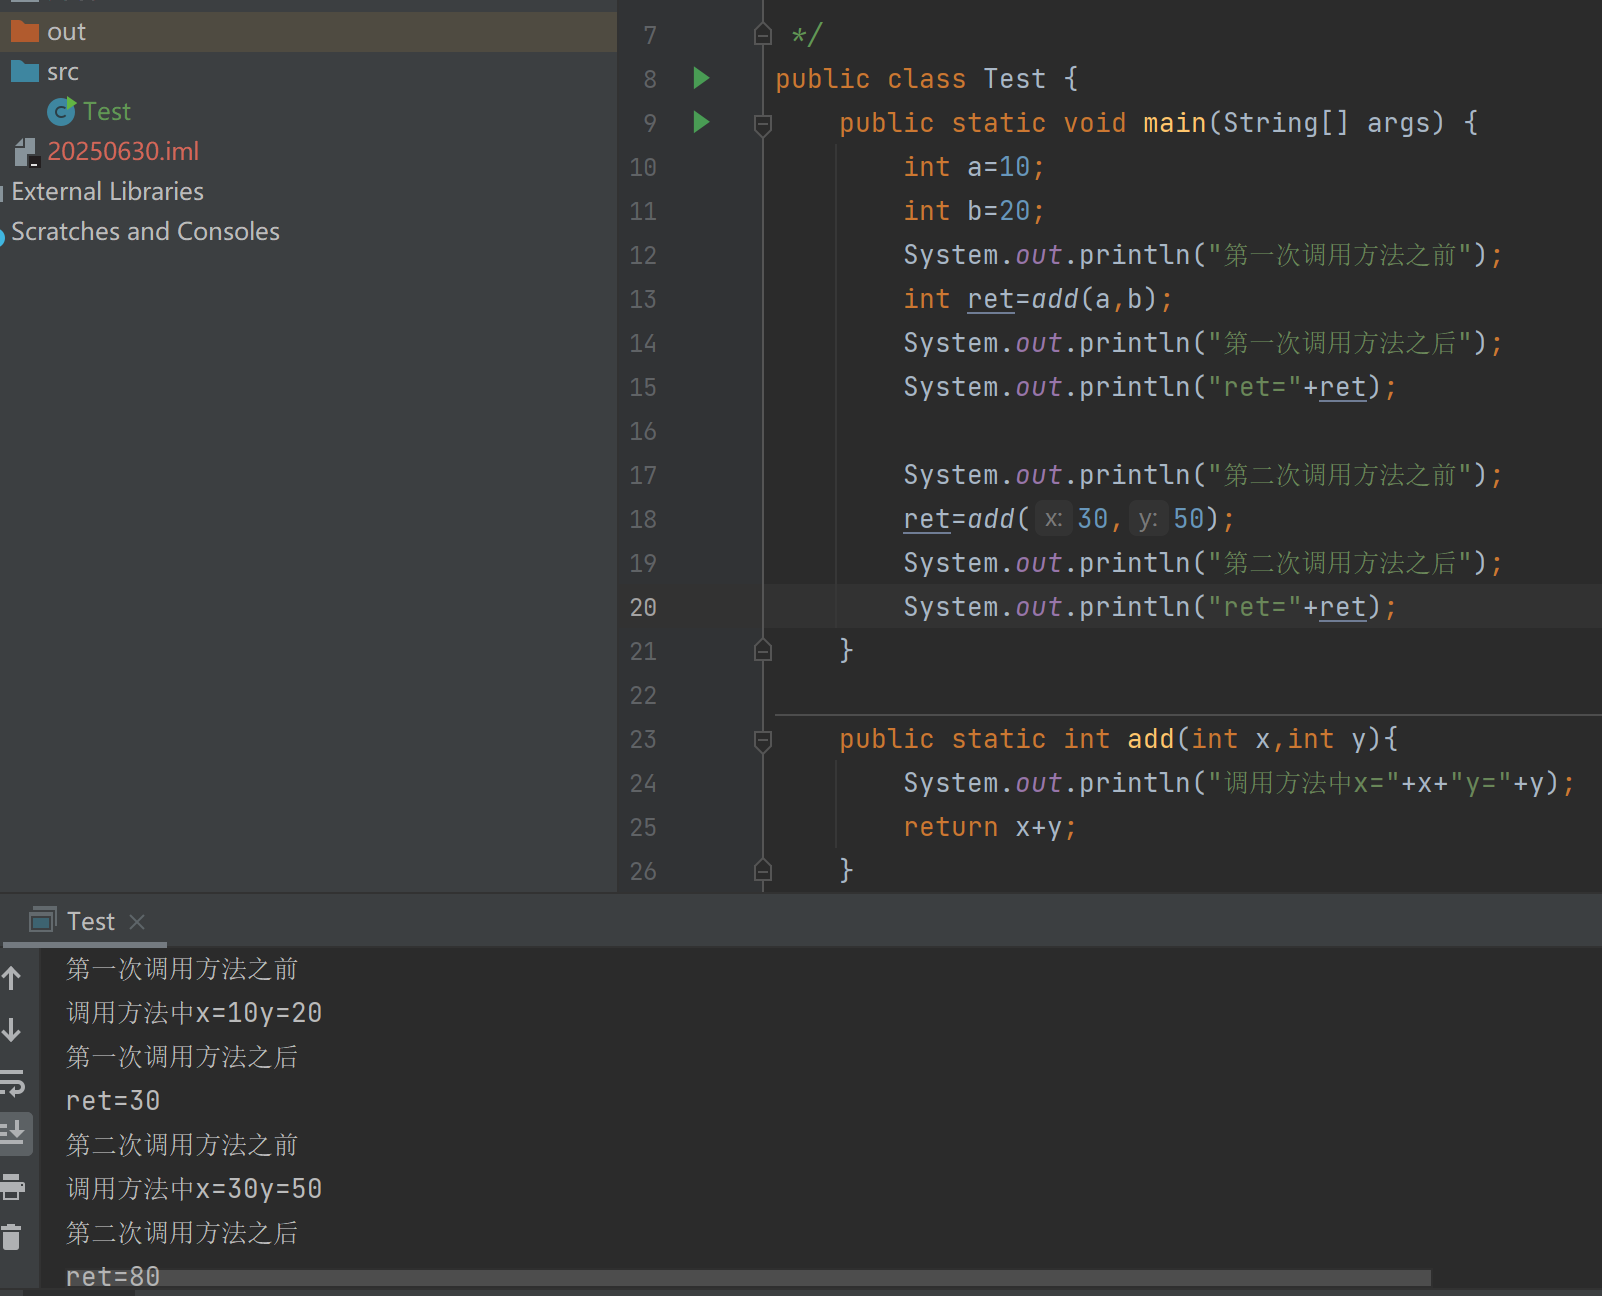Image resolution: width=1602 pixels, height=1296 pixels.
Task: Open the 20250630.iml file
Action: tap(123, 151)
